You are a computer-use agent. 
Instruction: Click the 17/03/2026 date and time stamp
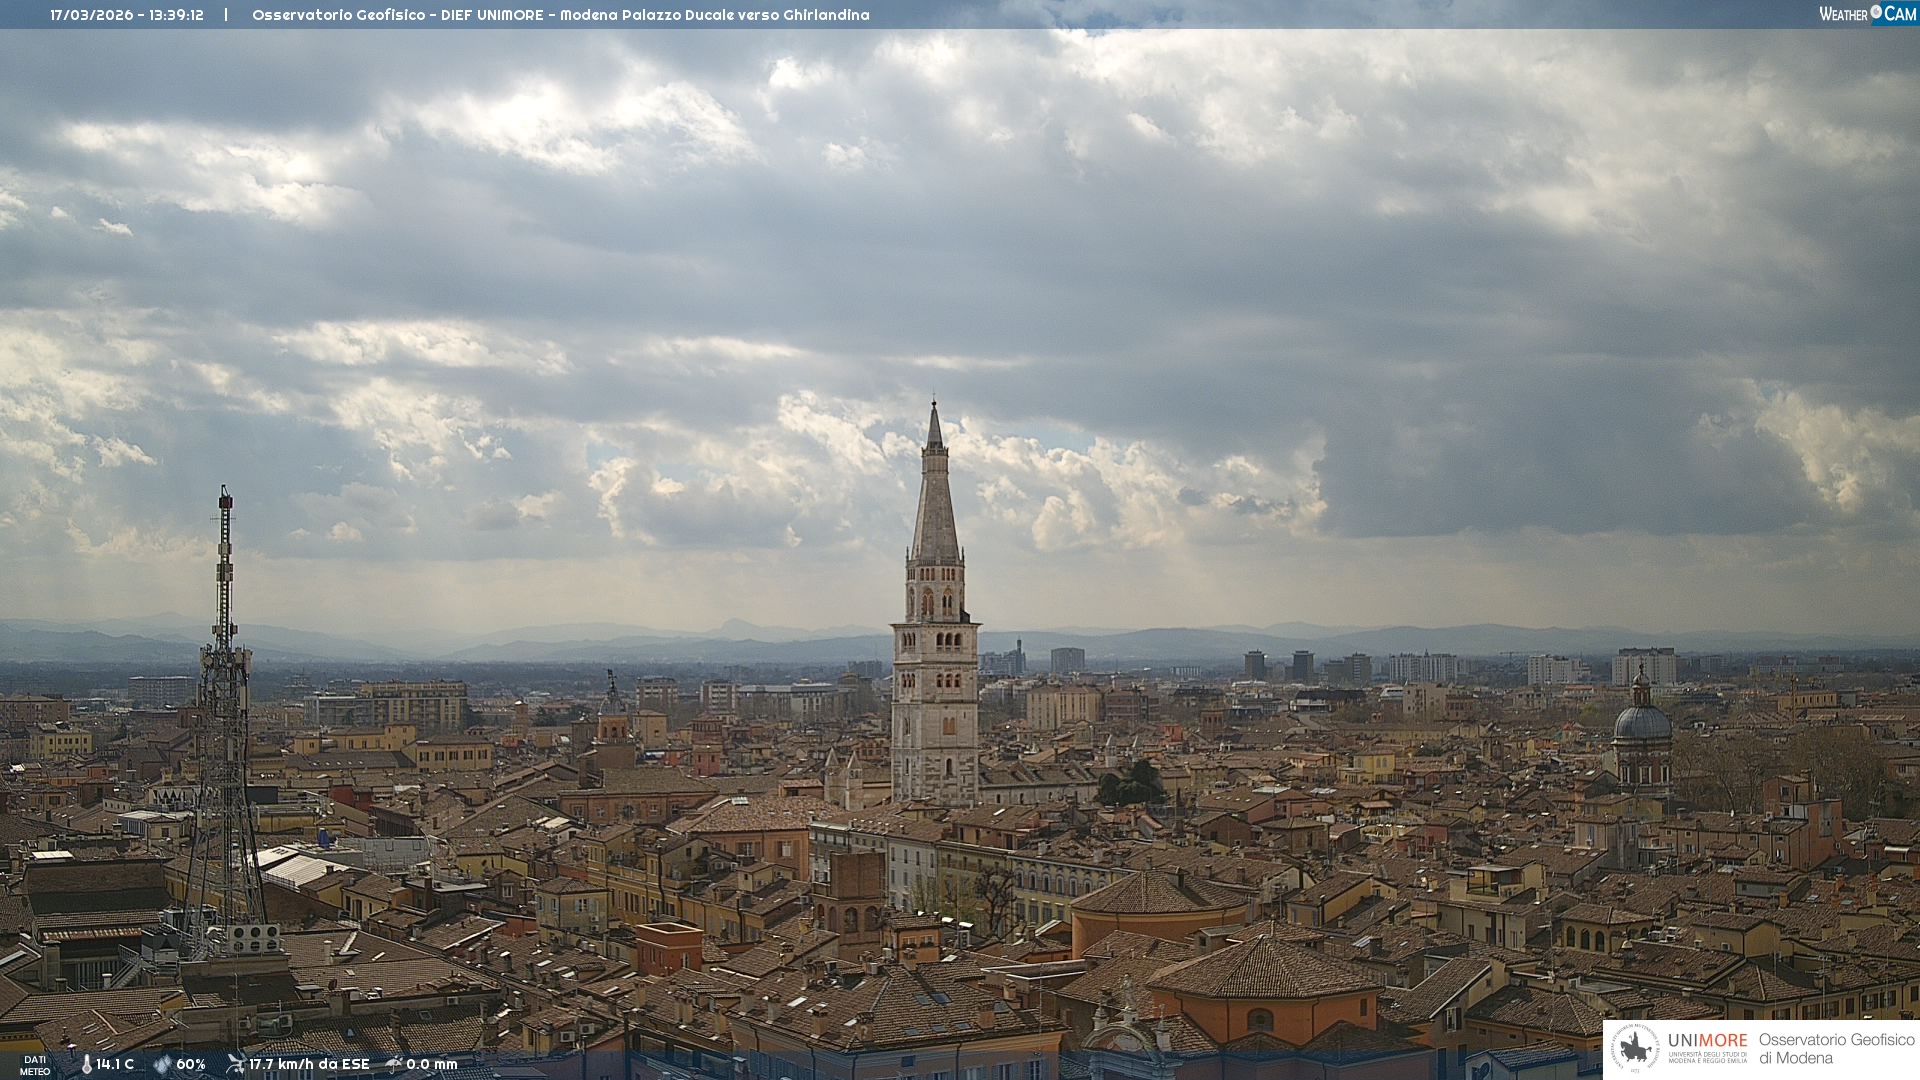[x=127, y=15]
